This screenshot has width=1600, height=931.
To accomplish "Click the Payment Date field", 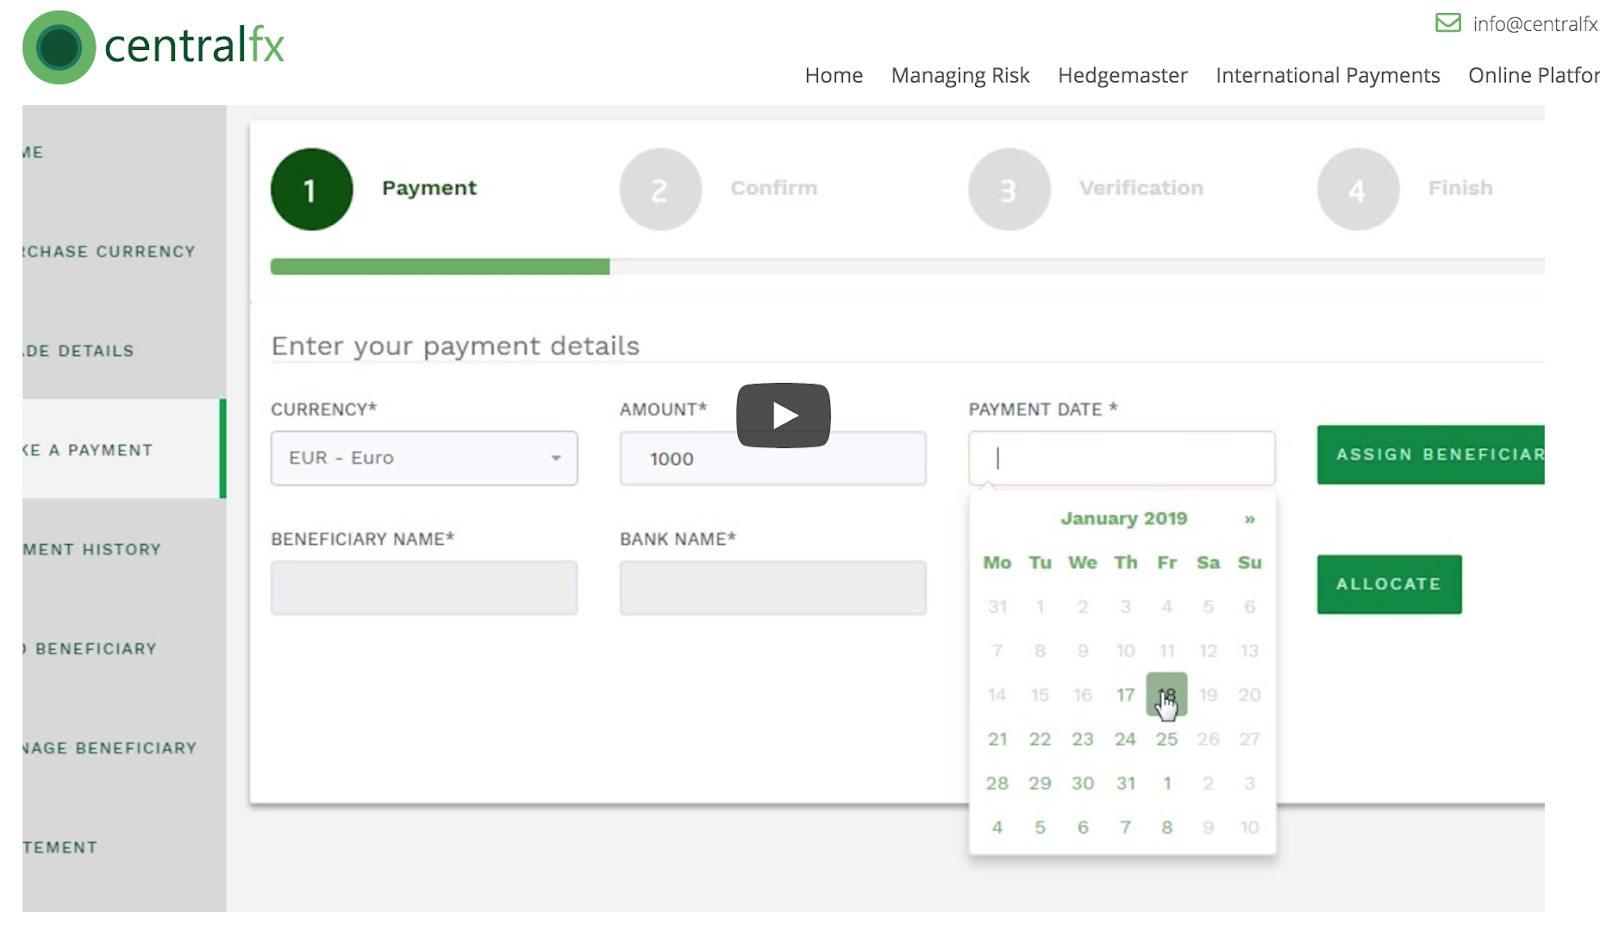I will pyautogui.click(x=1121, y=458).
